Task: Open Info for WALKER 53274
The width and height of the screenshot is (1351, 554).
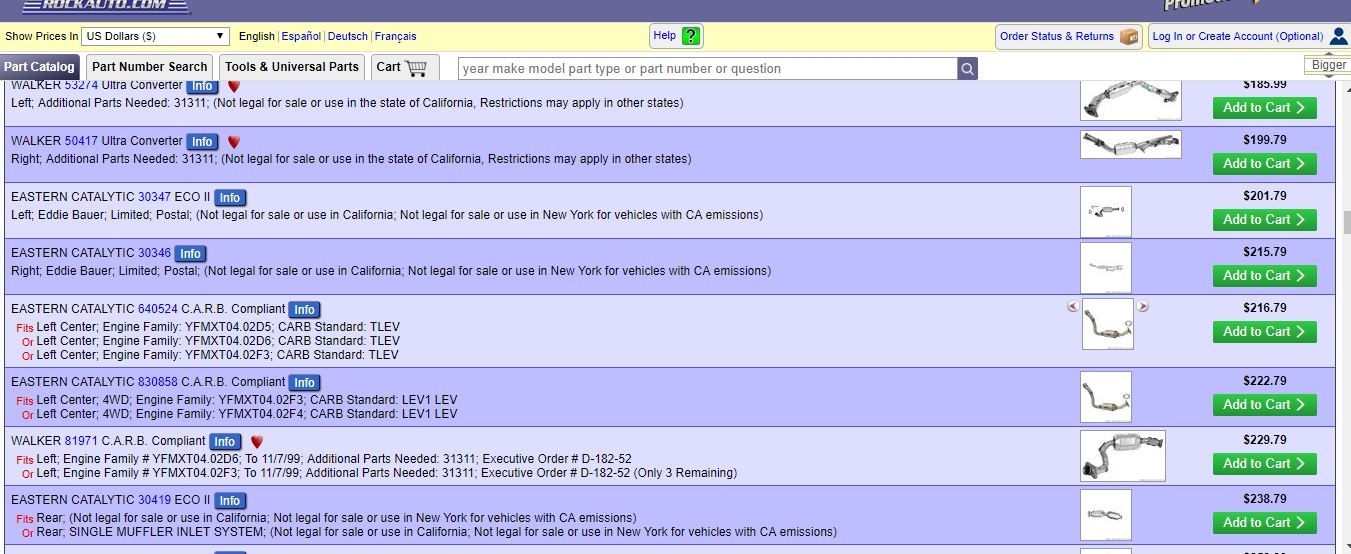Action: coord(202,86)
